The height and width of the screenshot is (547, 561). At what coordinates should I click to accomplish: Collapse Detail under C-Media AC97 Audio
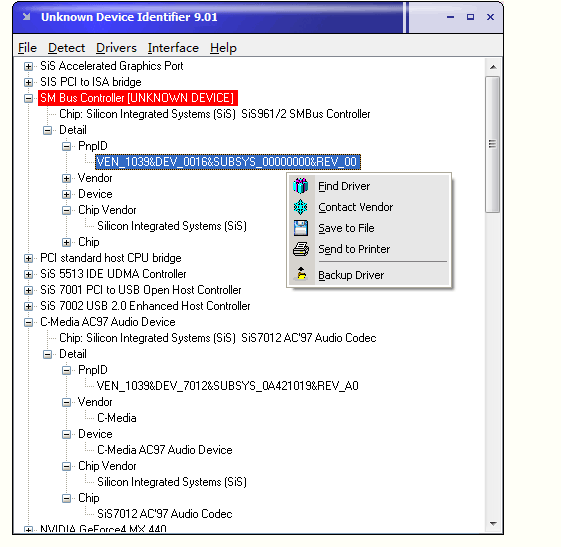click(47, 354)
